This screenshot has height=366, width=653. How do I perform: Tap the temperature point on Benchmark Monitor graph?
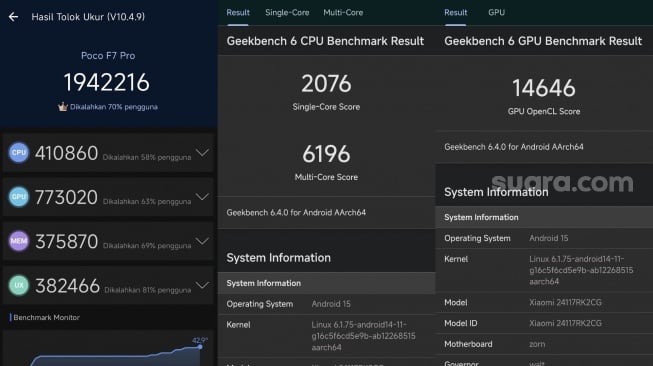tap(200, 346)
